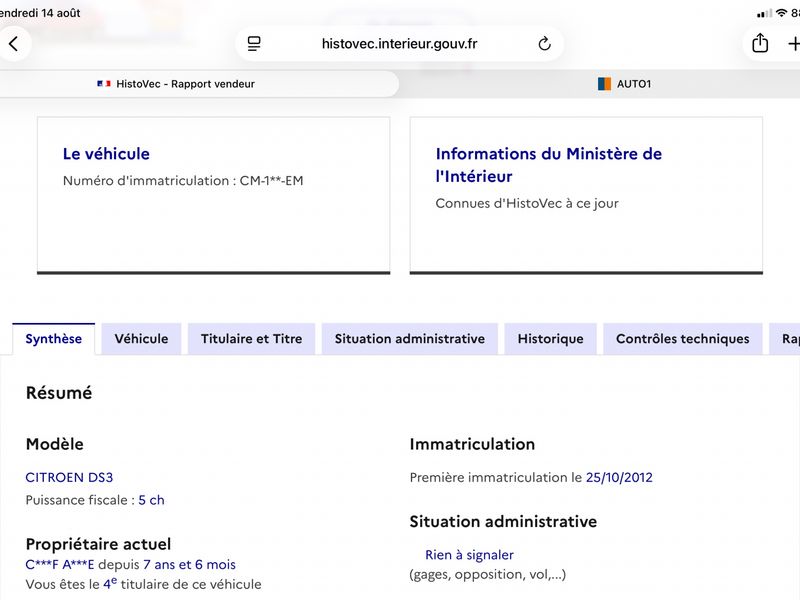Switch to HistoVec - Rapport vendeur tab
Image resolution: width=800 pixels, height=600 pixels.
[199, 84]
